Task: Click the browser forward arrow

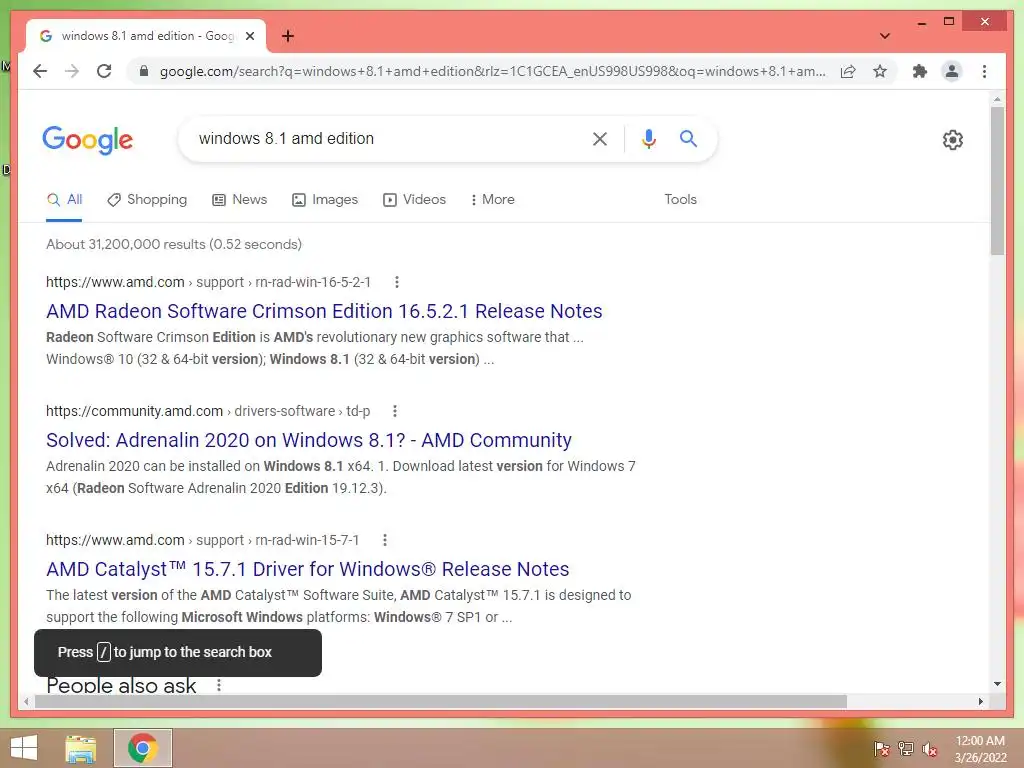Action: click(x=72, y=71)
